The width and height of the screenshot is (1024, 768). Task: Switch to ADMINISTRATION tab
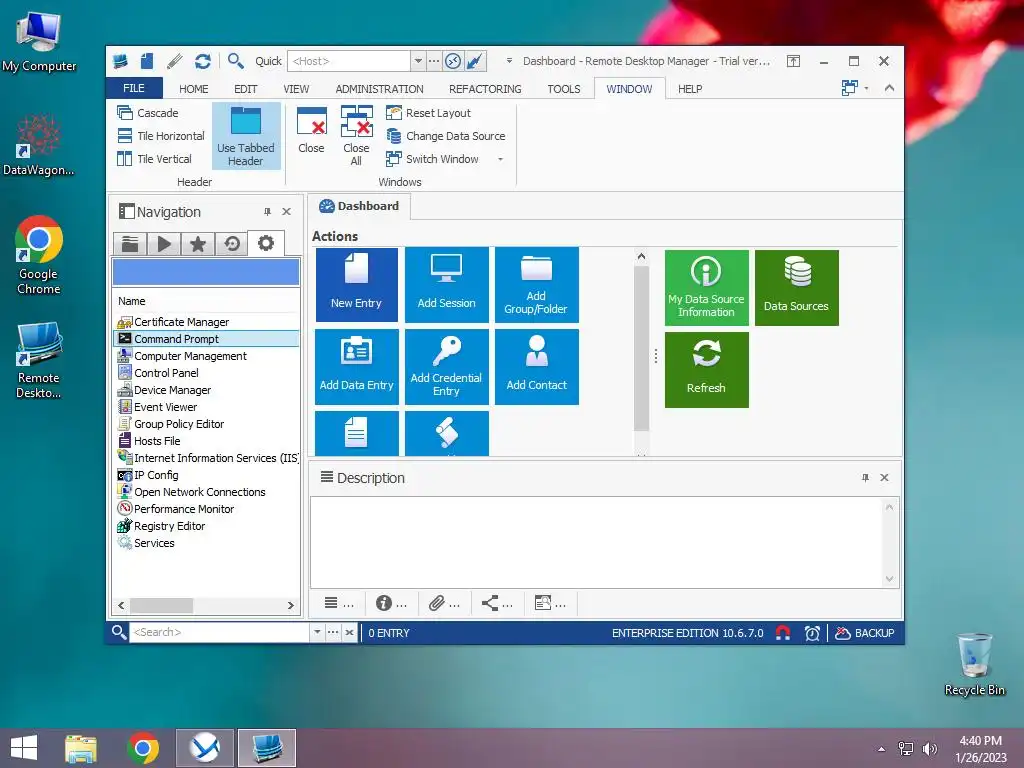pyautogui.click(x=379, y=89)
